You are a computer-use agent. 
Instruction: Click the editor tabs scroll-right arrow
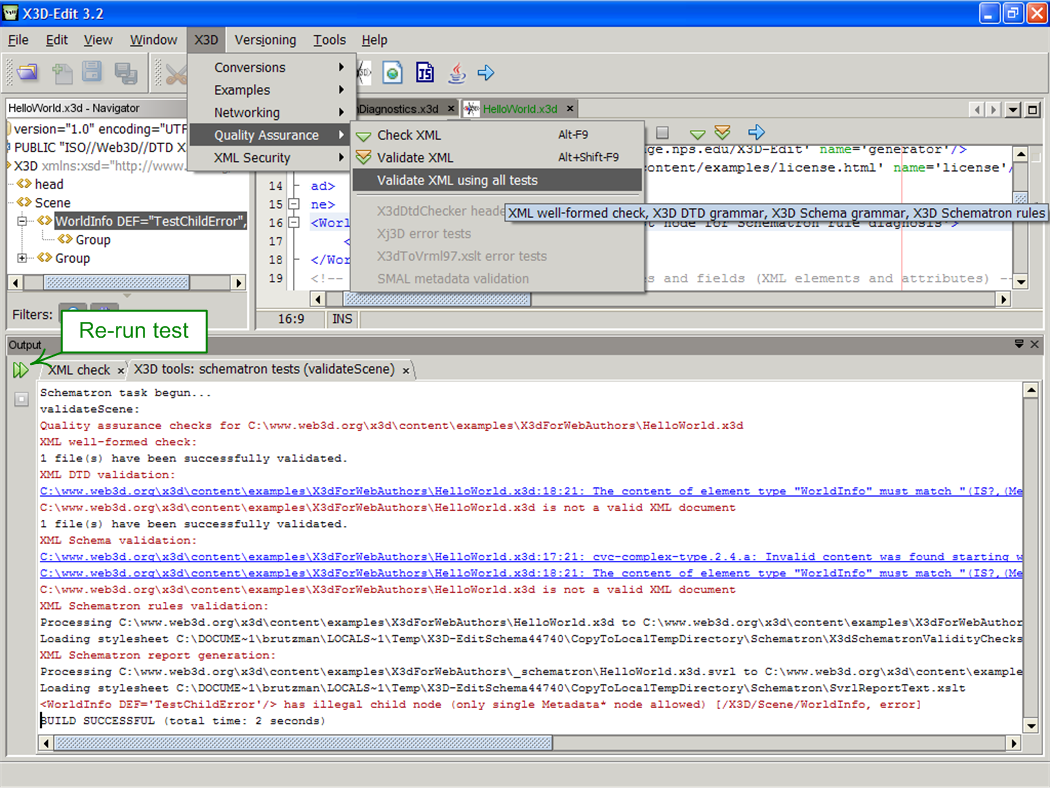pos(994,109)
